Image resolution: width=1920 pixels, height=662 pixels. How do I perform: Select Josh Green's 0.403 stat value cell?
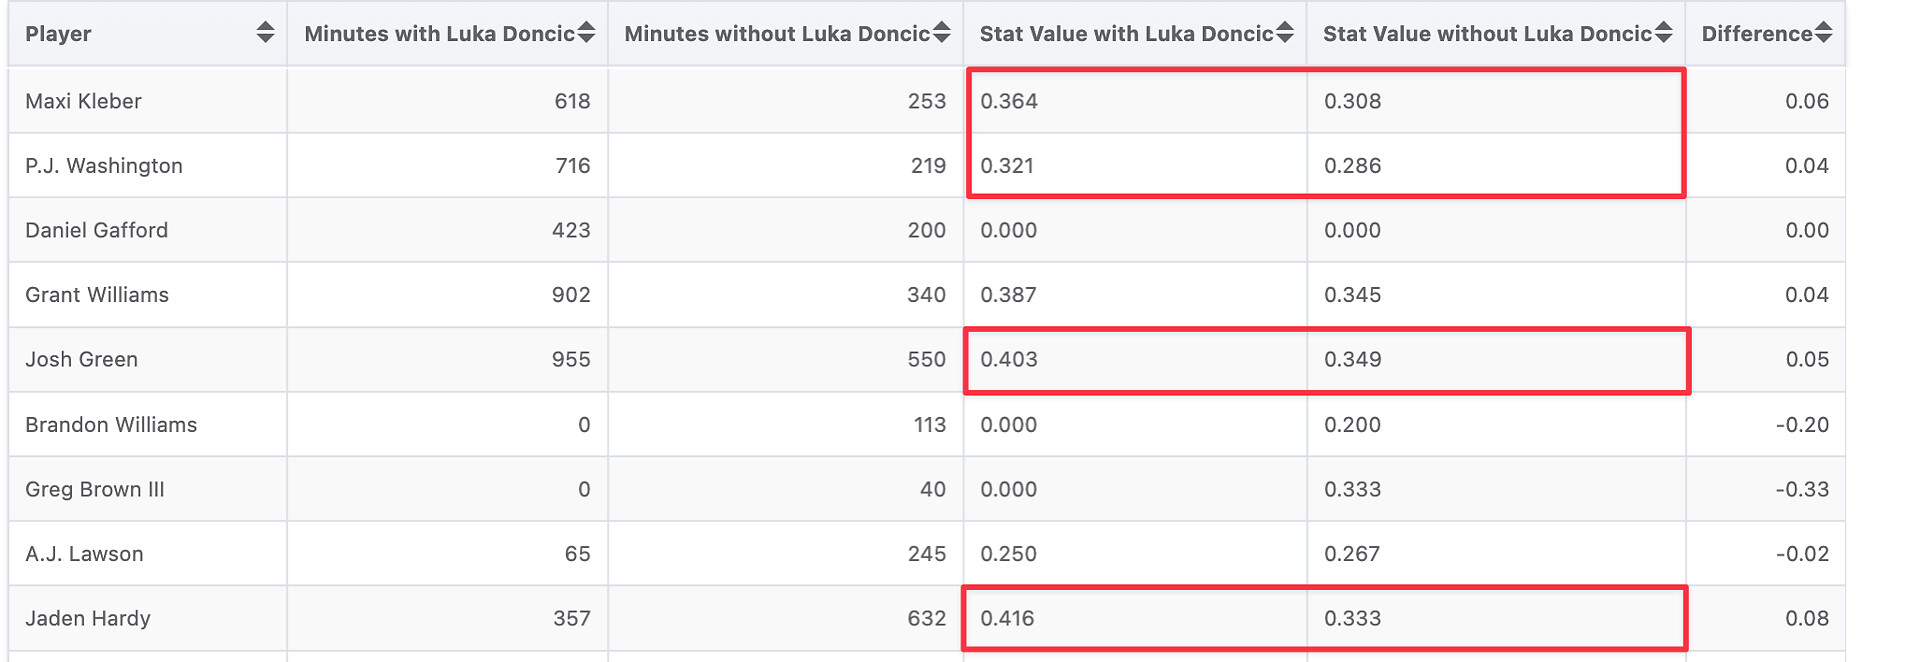click(1009, 360)
